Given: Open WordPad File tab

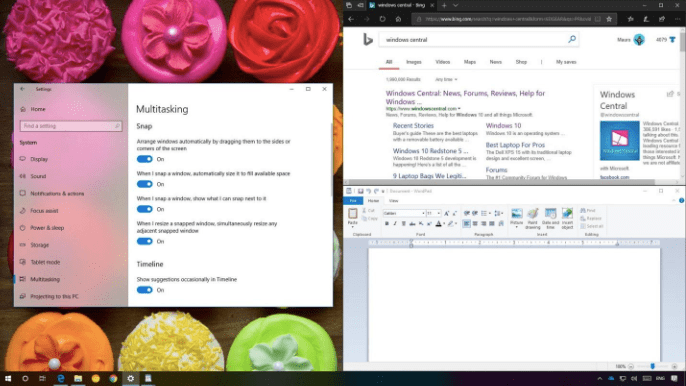Looking at the screenshot, I should 353,200.
